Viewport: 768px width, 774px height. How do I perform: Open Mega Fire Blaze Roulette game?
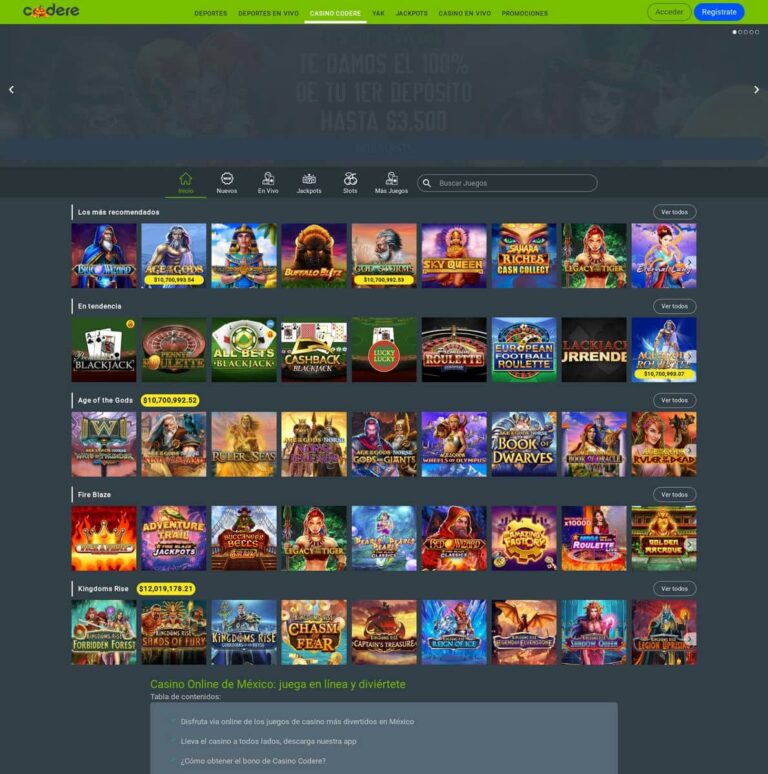[x=594, y=538]
